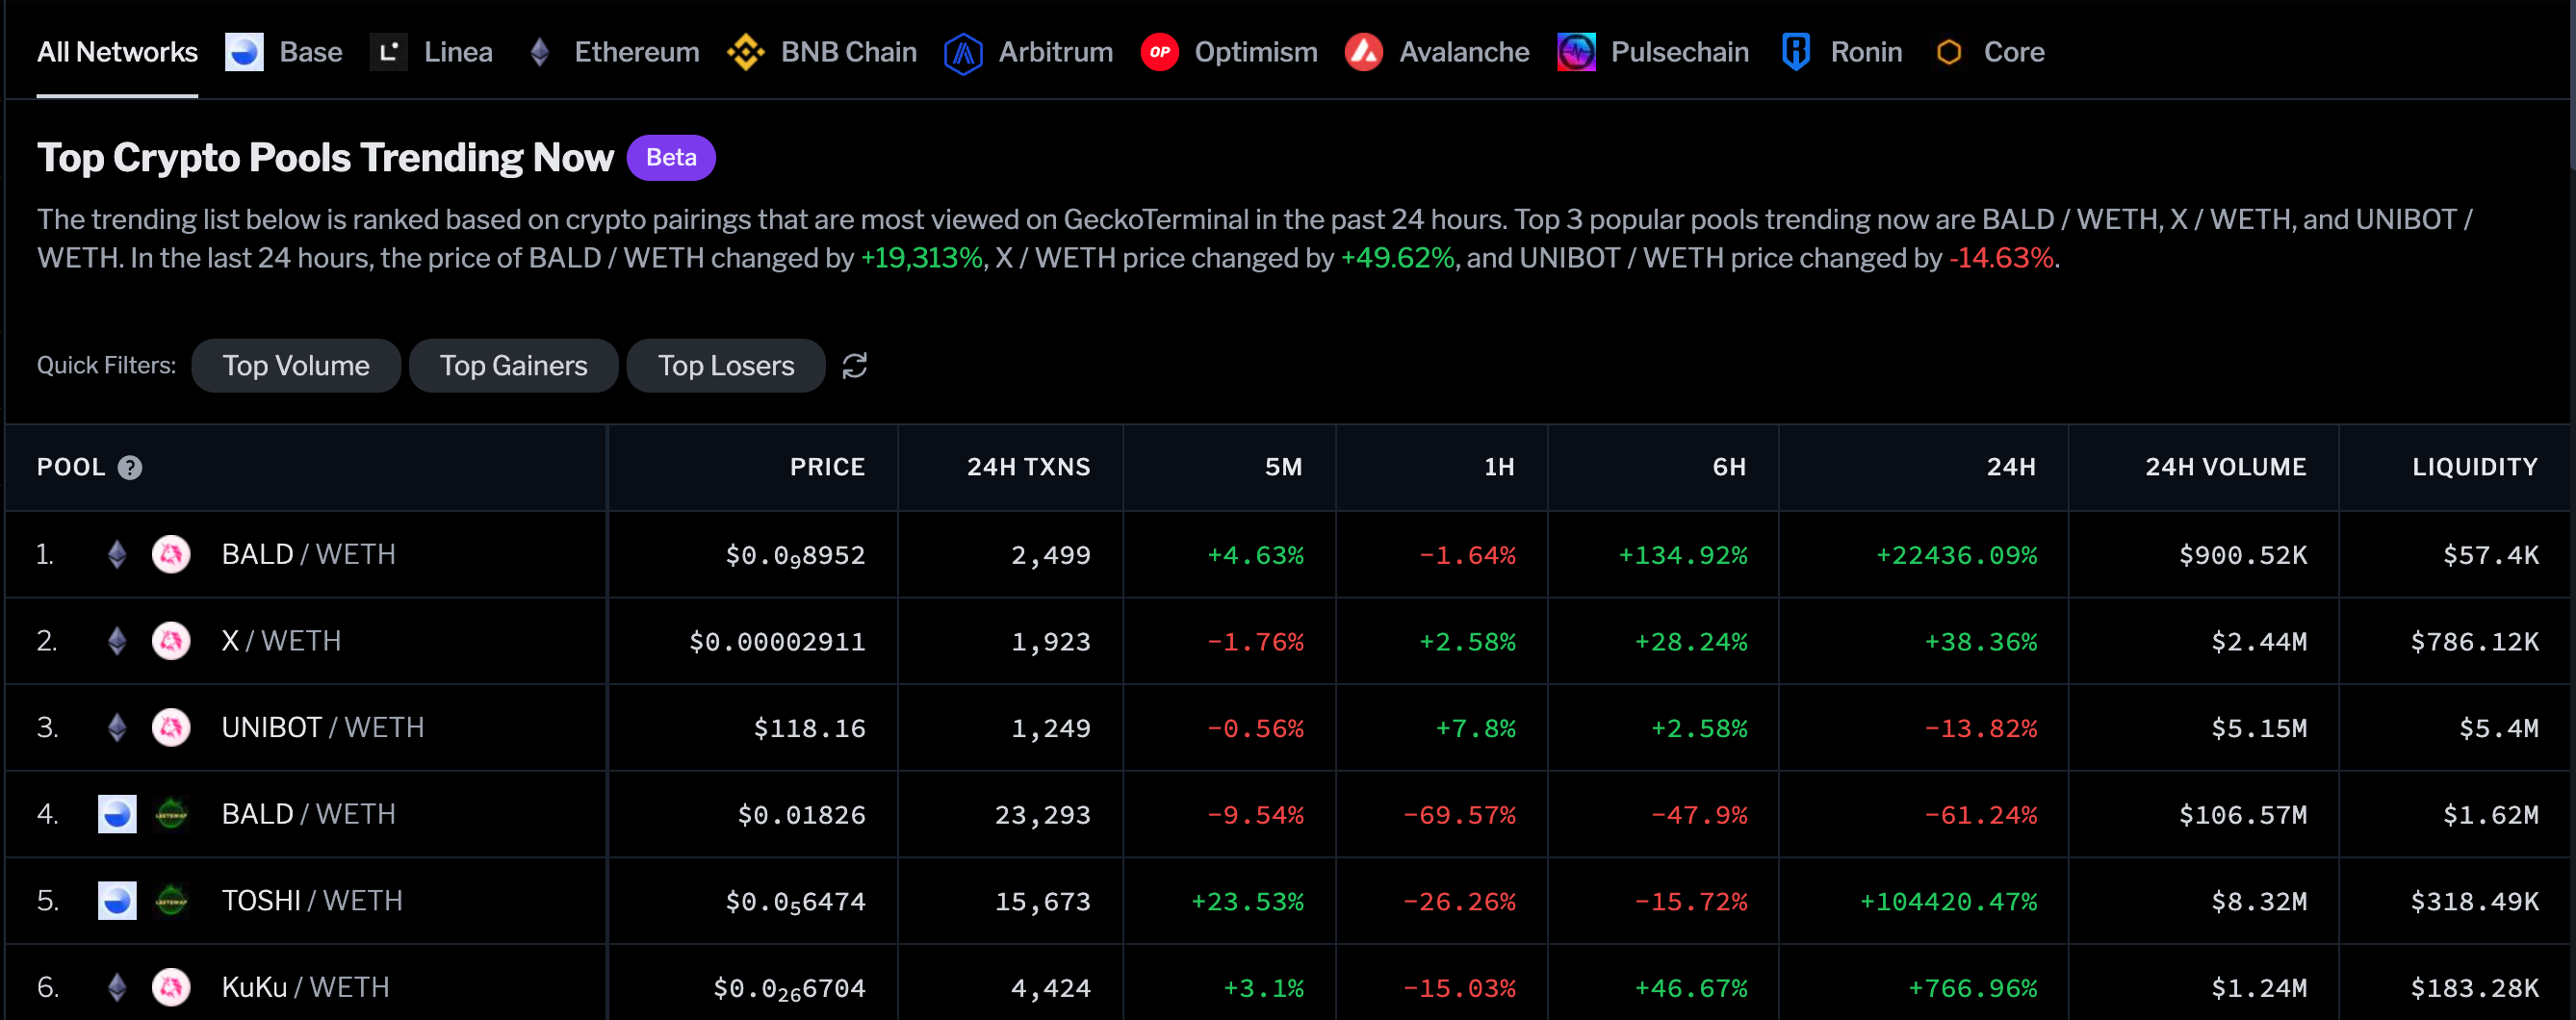Image resolution: width=2576 pixels, height=1020 pixels.
Task: Click the Avalanche logo icon
Action: pos(1363,52)
